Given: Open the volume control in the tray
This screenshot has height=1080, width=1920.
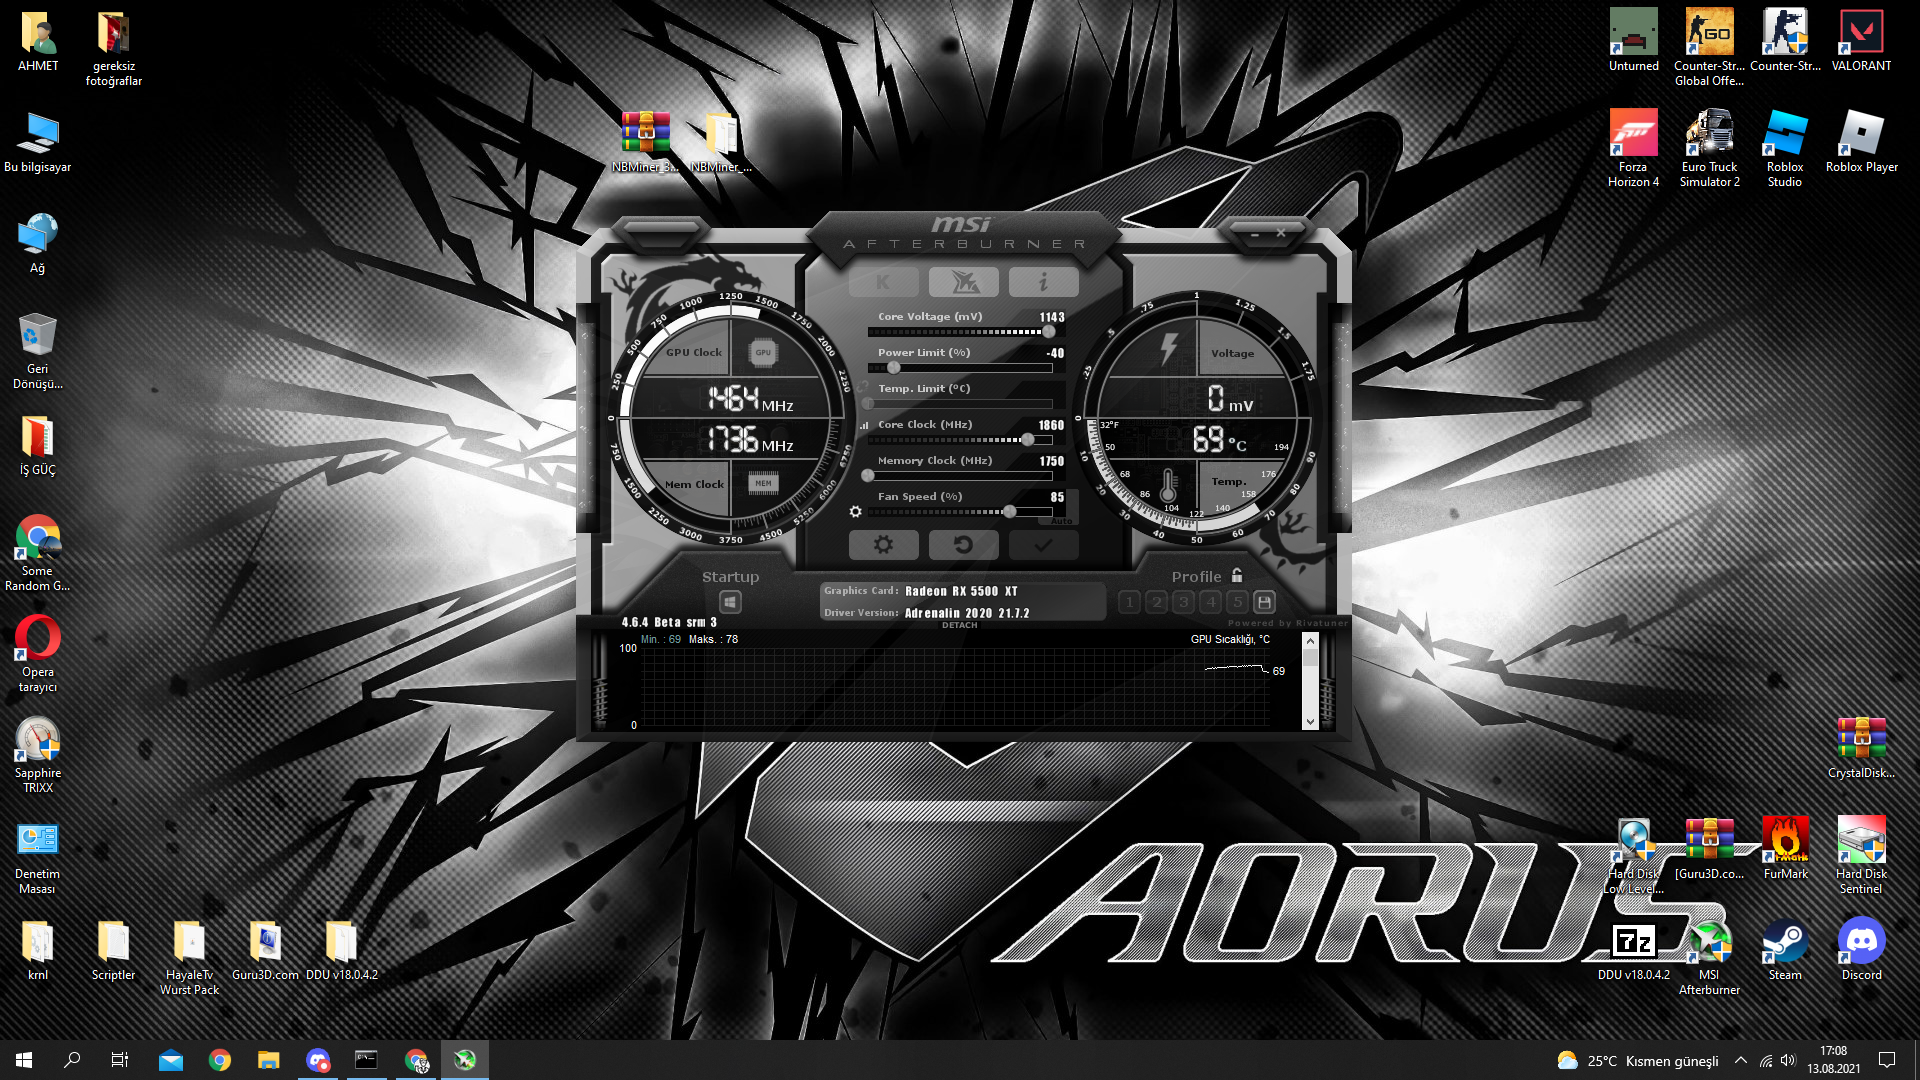Looking at the screenshot, I should (1788, 1060).
